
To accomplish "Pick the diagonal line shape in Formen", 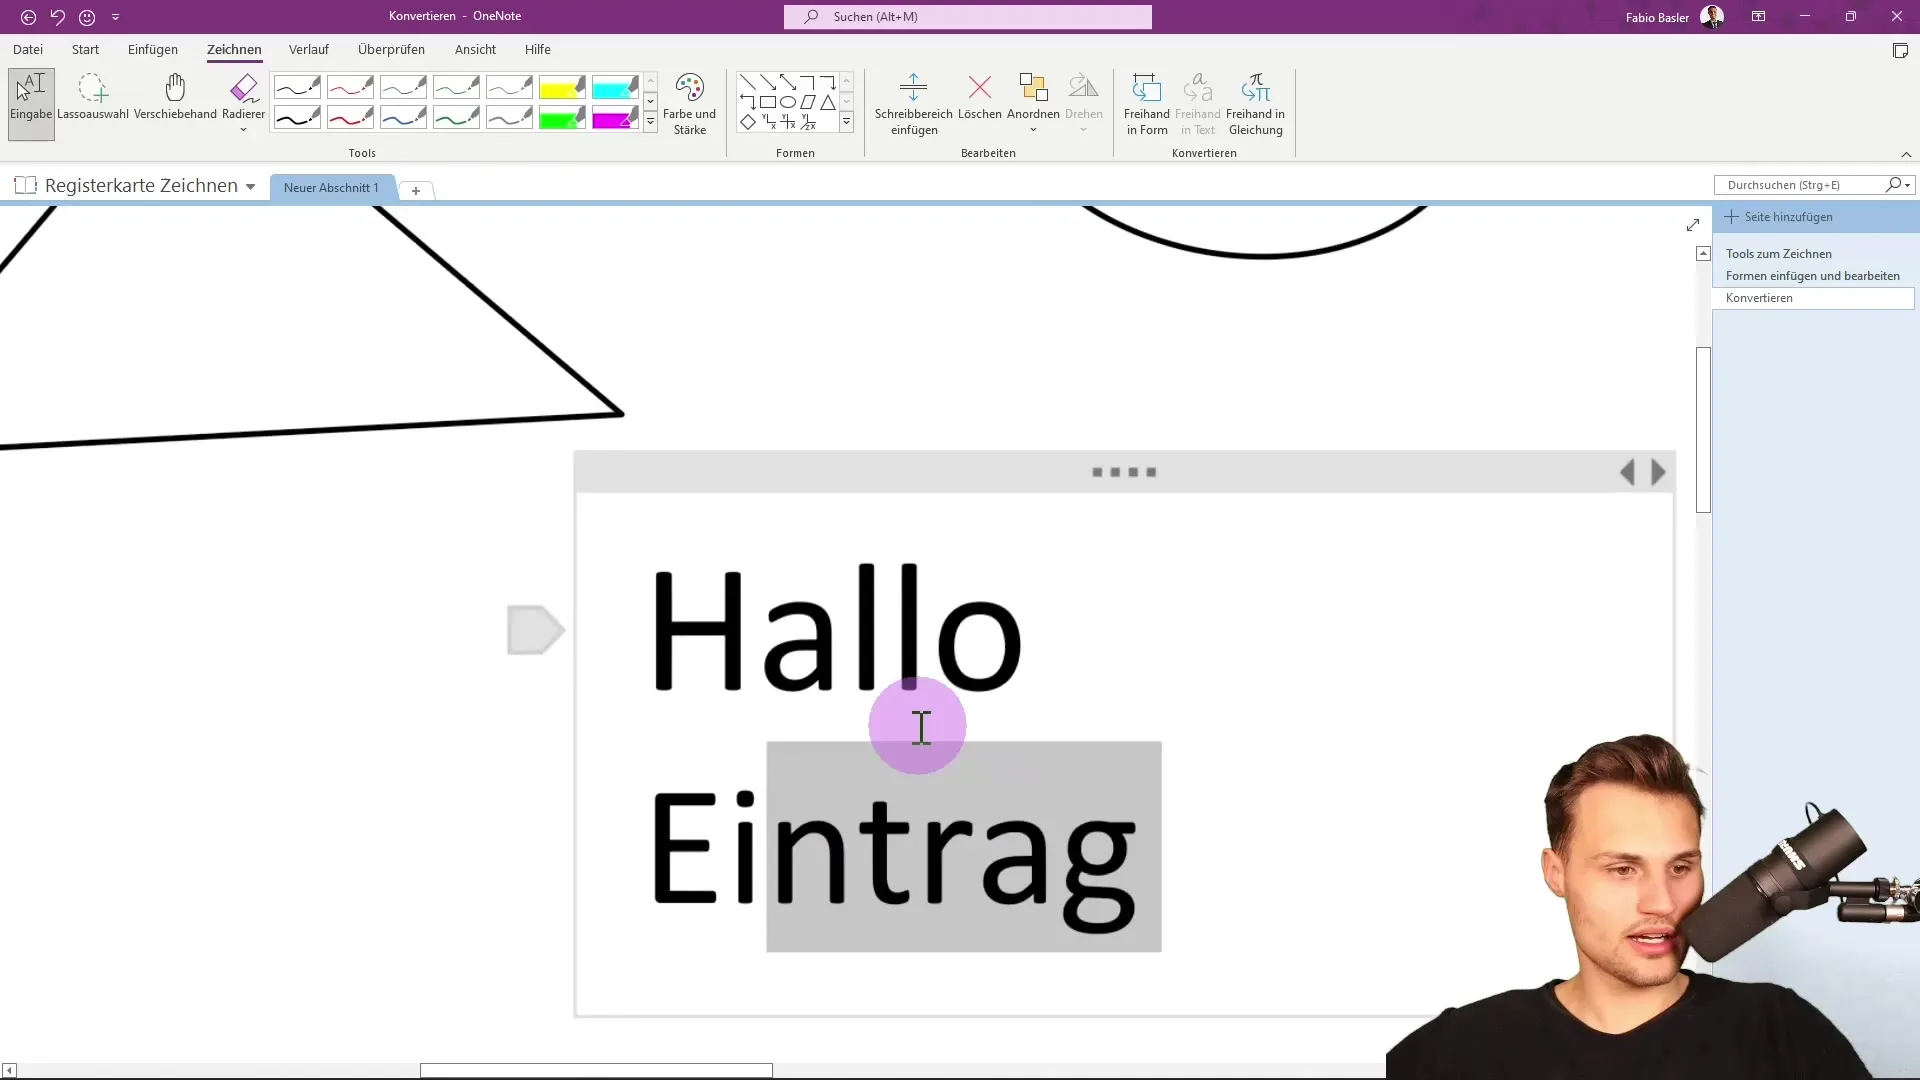I will [x=748, y=82].
